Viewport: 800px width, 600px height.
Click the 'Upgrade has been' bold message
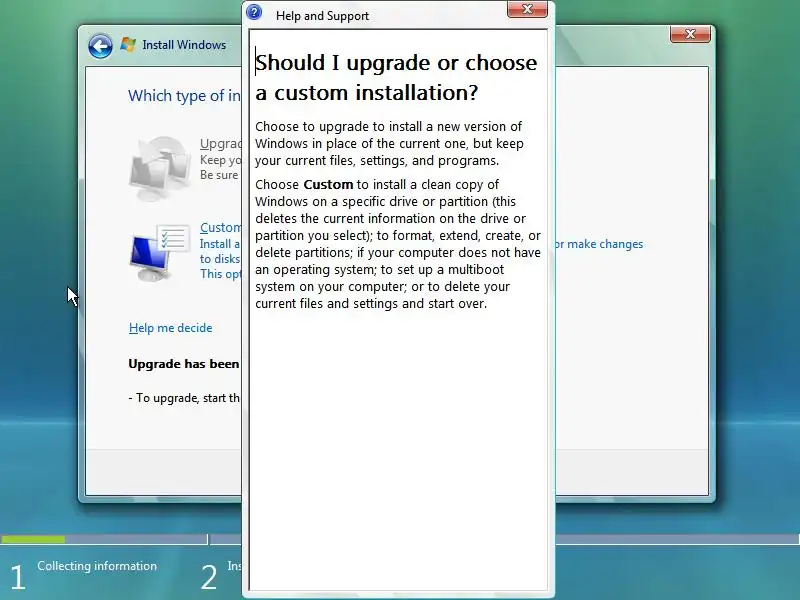184,364
